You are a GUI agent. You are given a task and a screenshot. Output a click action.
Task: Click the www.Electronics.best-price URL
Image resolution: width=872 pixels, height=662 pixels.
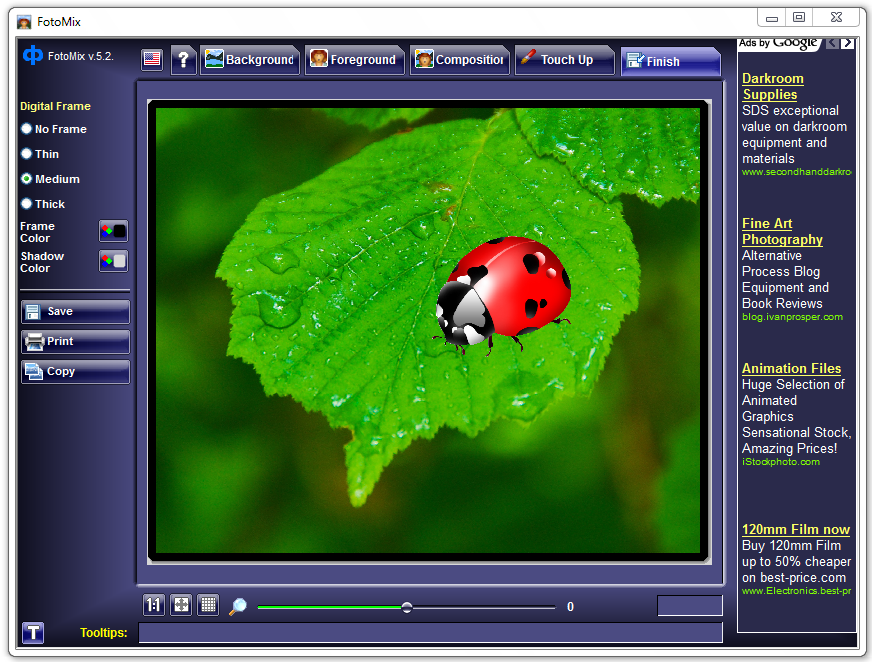click(x=796, y=591)
